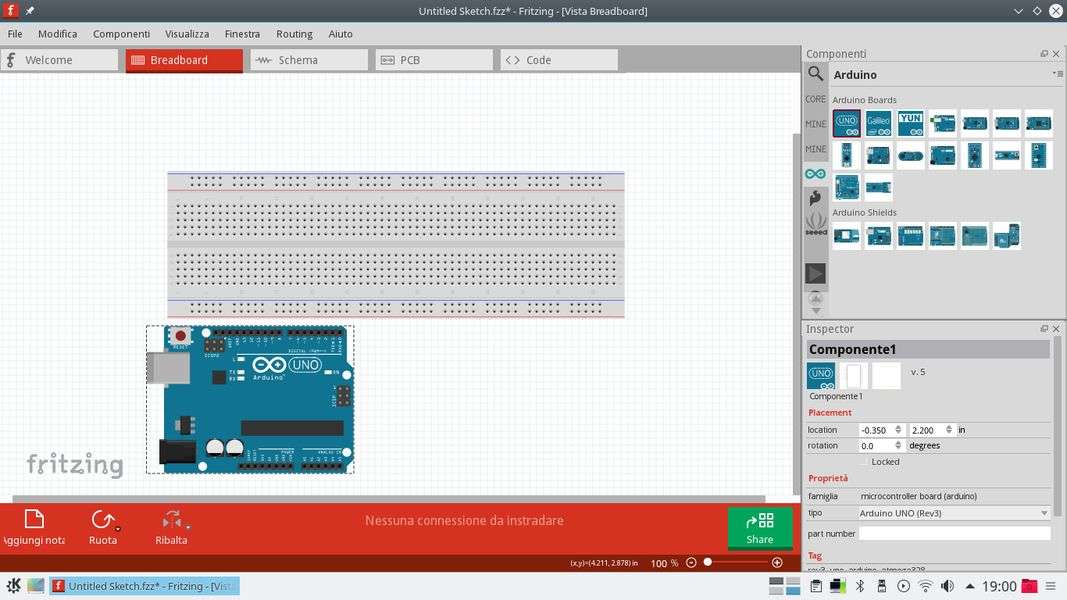This screenshot has width=1067, height=600.
Task: Switch to the PCB tab
Action: click(x=434, y=60)
